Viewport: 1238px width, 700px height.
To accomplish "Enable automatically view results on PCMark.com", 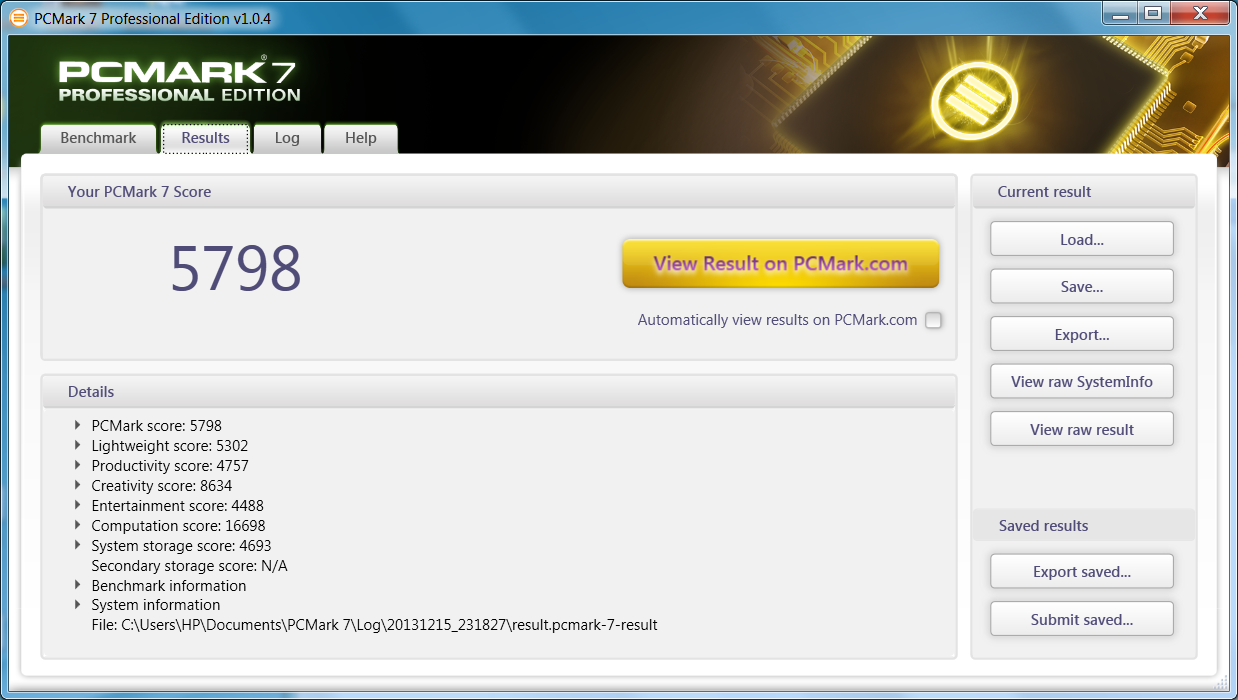I will [933, 321].
